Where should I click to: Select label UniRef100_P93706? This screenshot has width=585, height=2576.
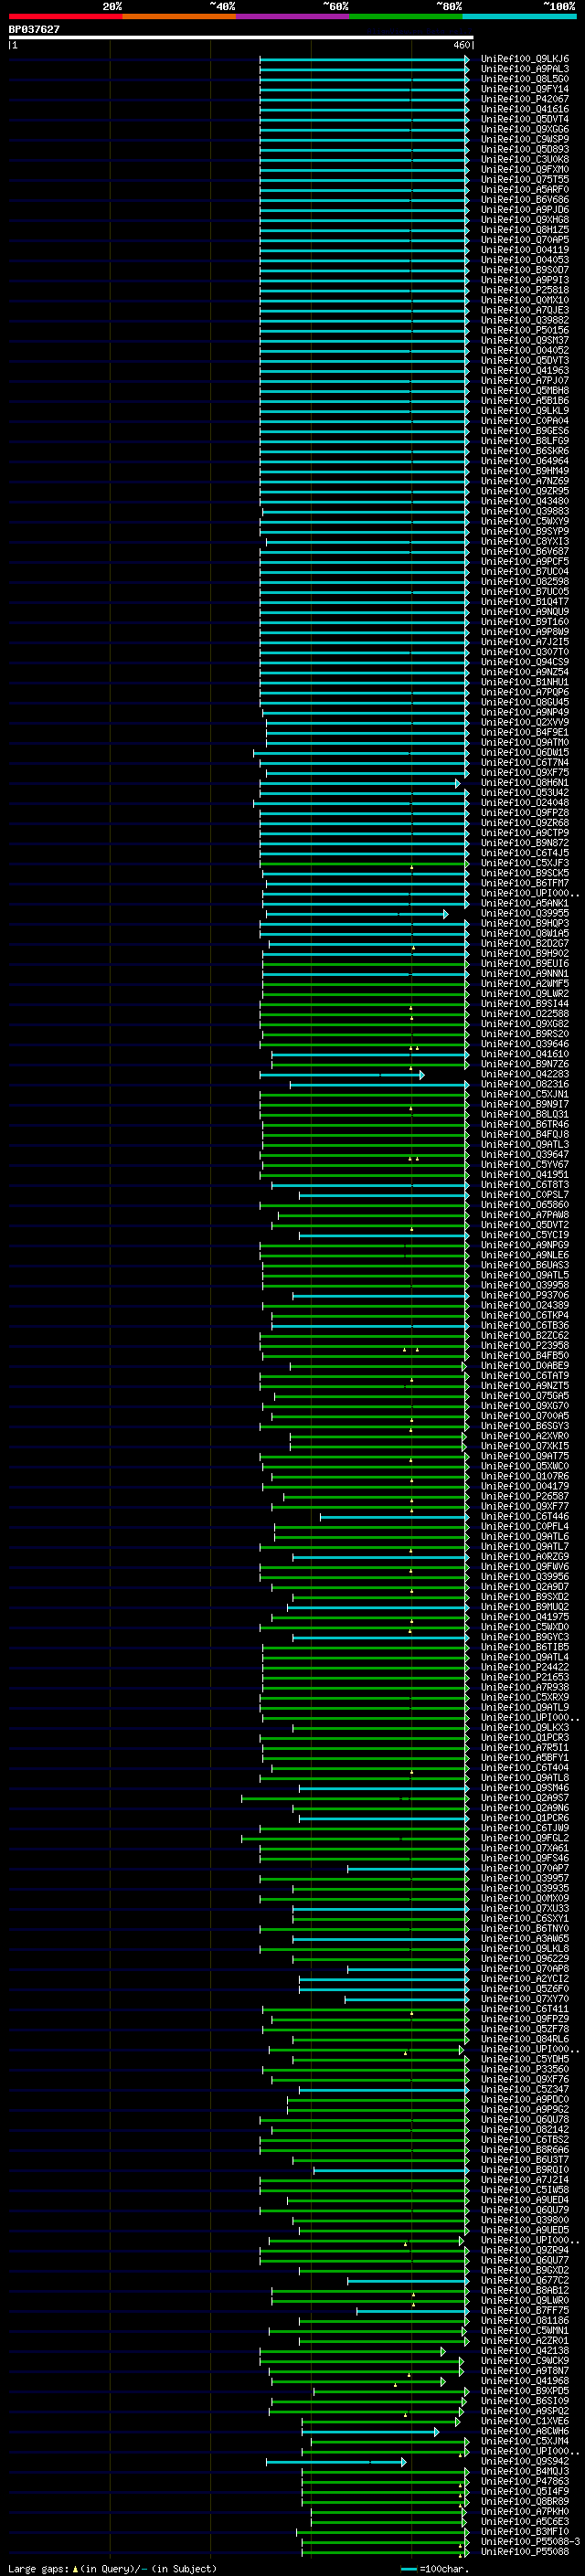click(525, 1296)
